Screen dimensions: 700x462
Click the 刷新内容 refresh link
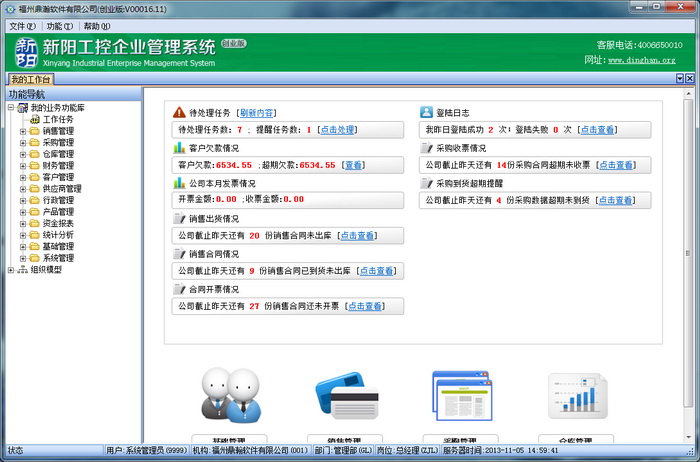tap(257, 113)
